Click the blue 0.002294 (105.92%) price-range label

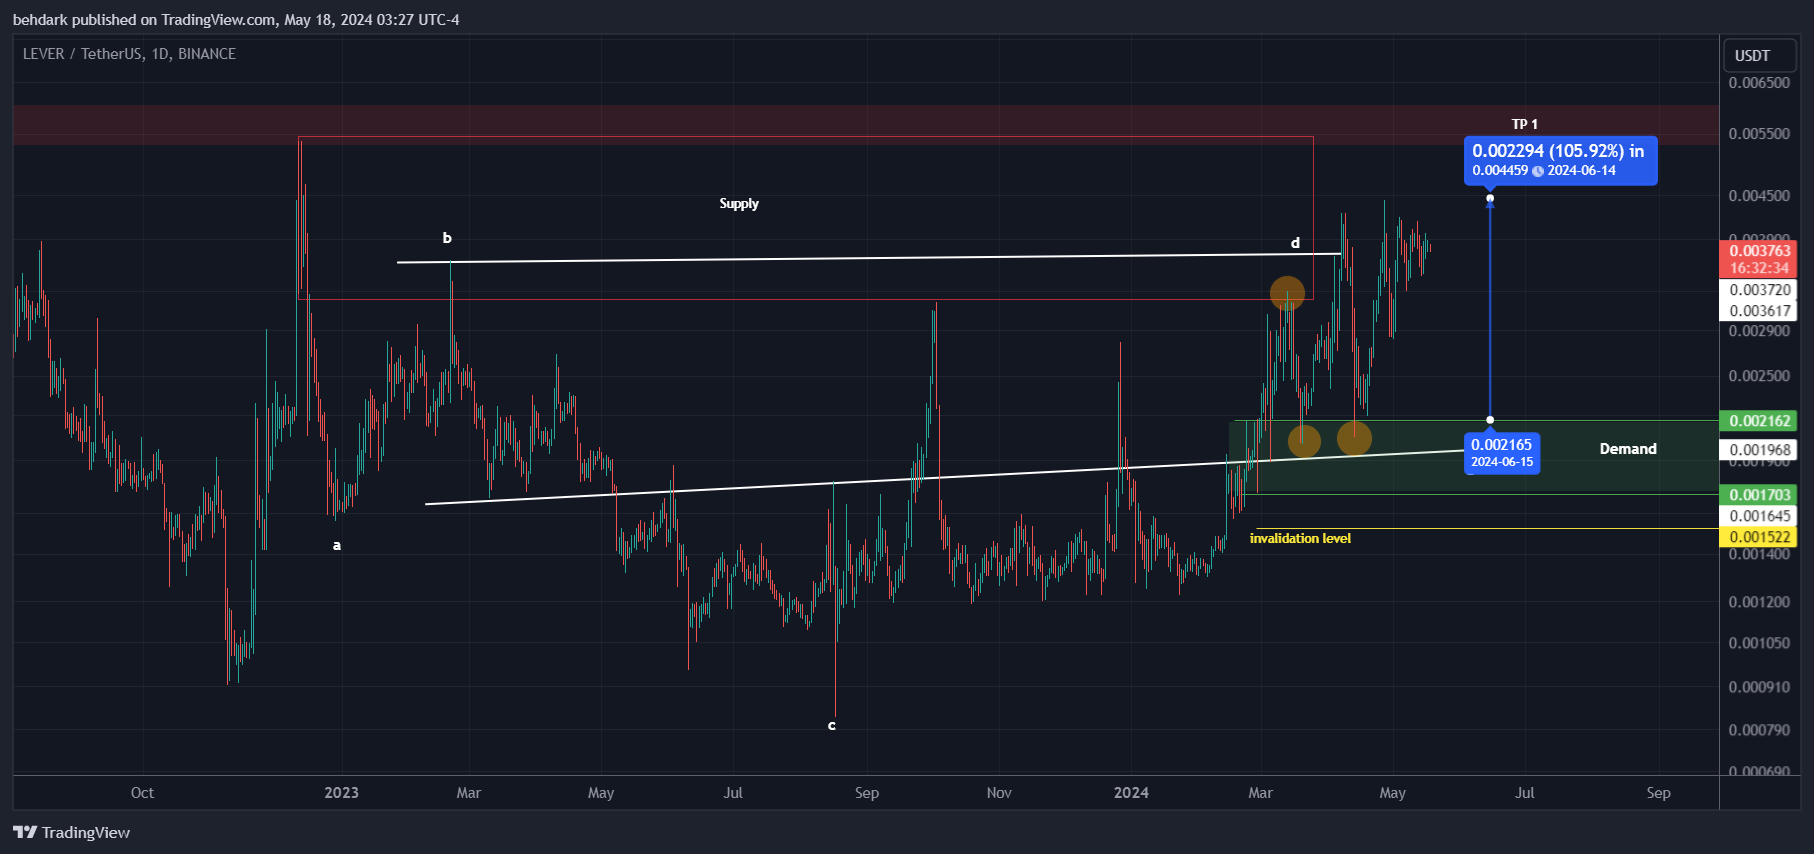[x=1560, y=160]
